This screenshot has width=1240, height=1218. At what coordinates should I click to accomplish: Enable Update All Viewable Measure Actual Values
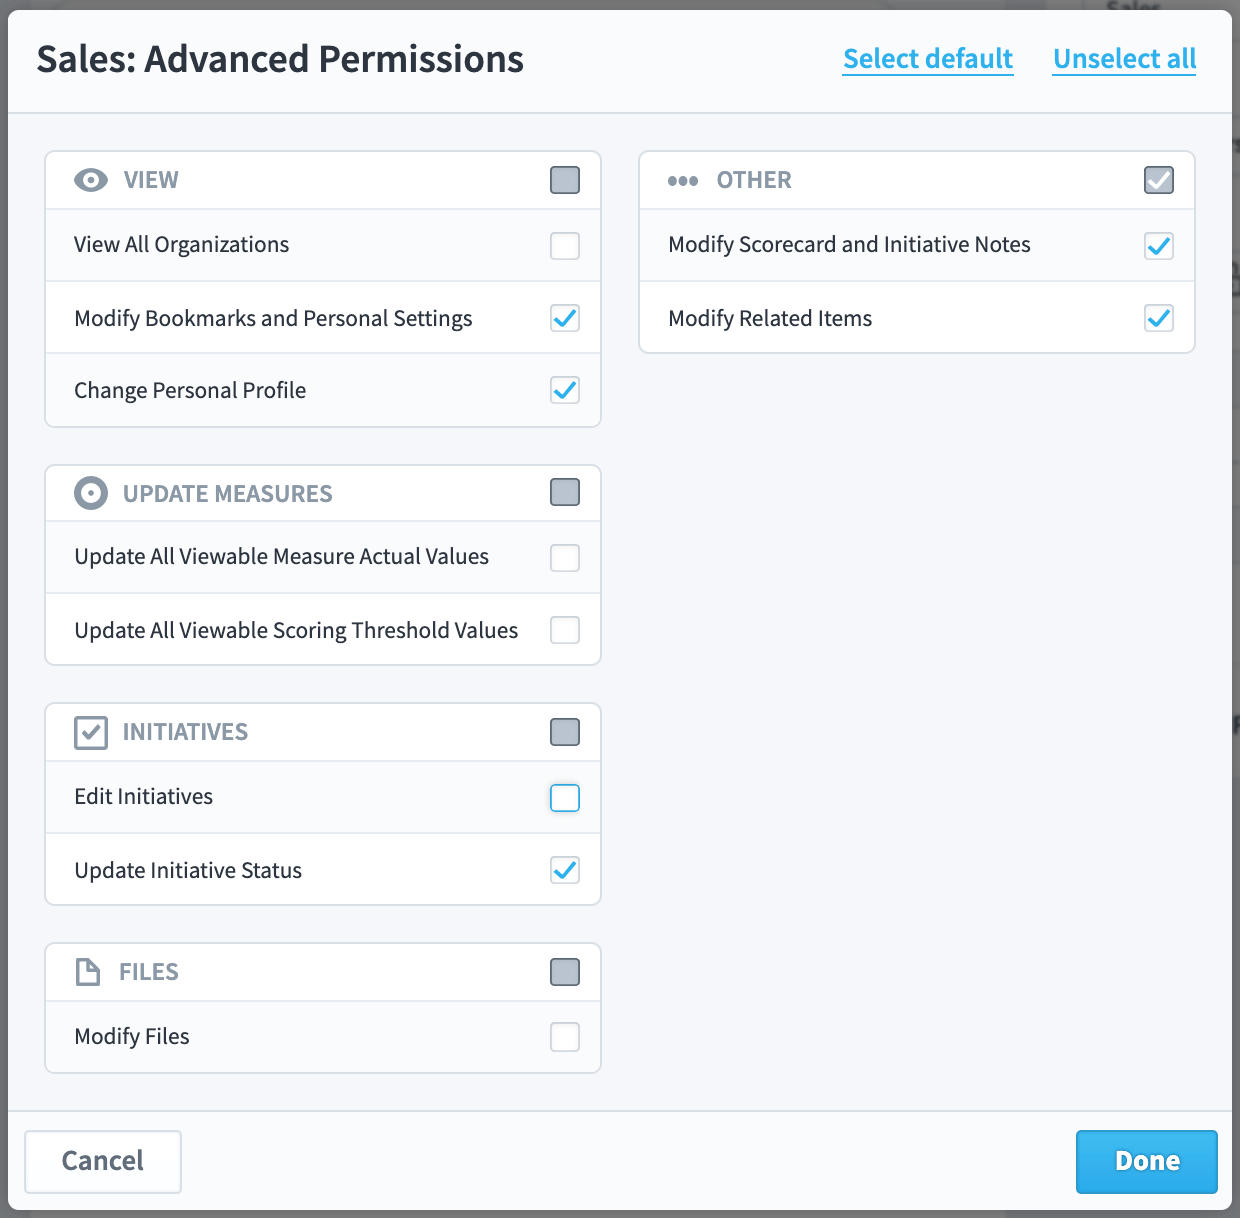pyautogui.click(x=565, y=557)
